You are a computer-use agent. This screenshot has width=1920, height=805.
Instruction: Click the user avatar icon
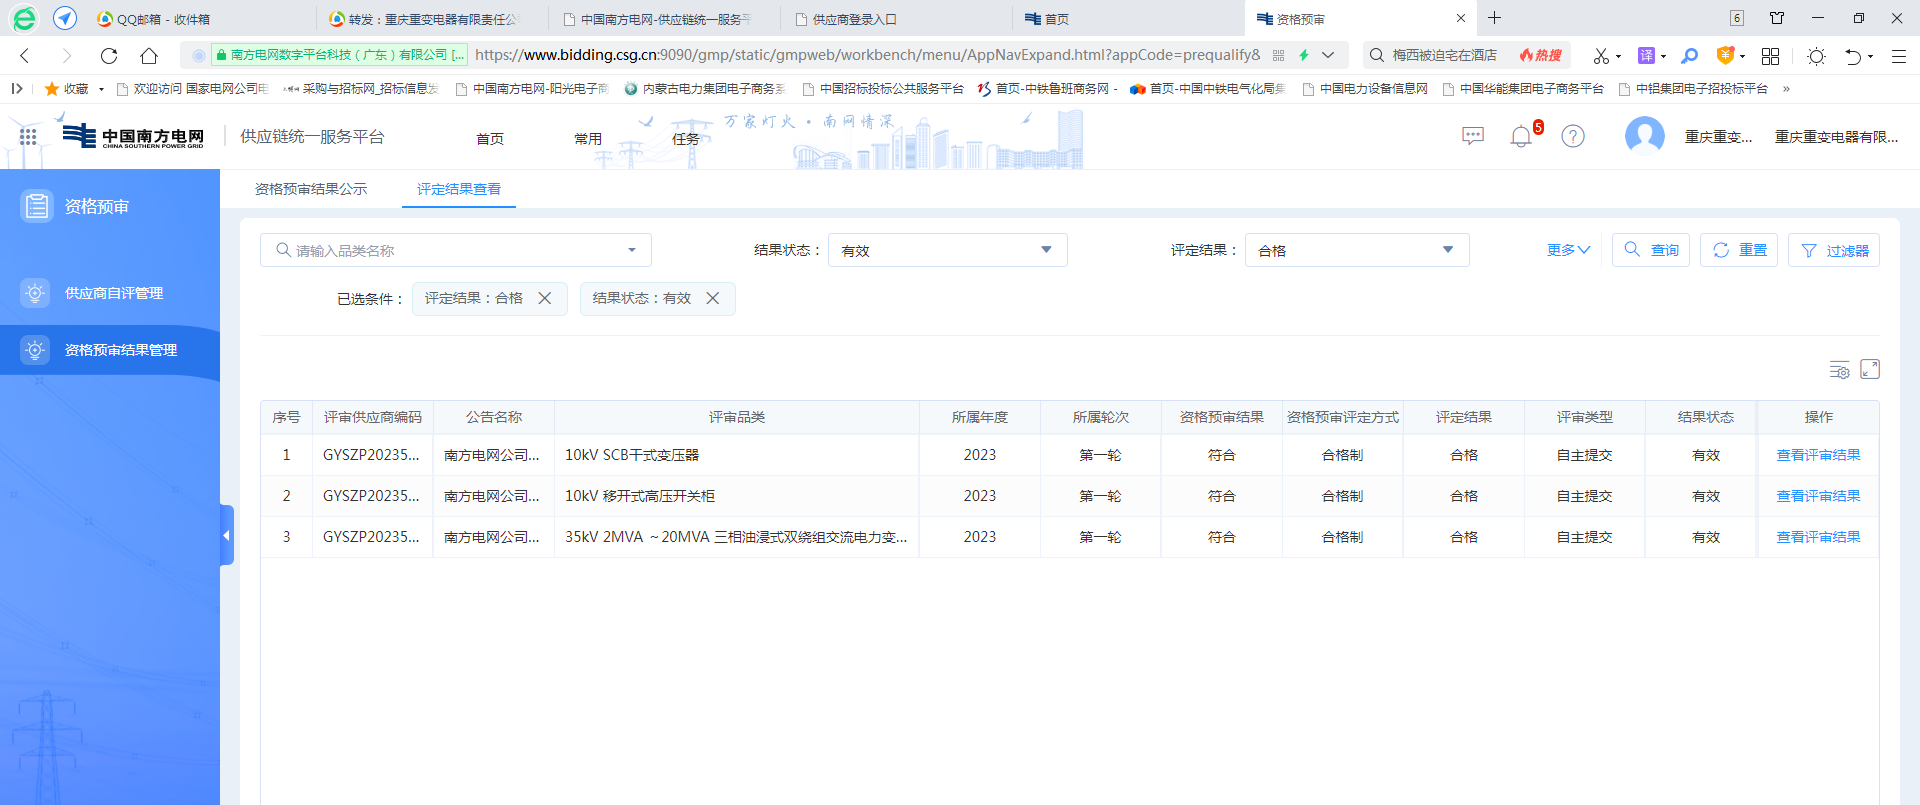pos(1644,136)
